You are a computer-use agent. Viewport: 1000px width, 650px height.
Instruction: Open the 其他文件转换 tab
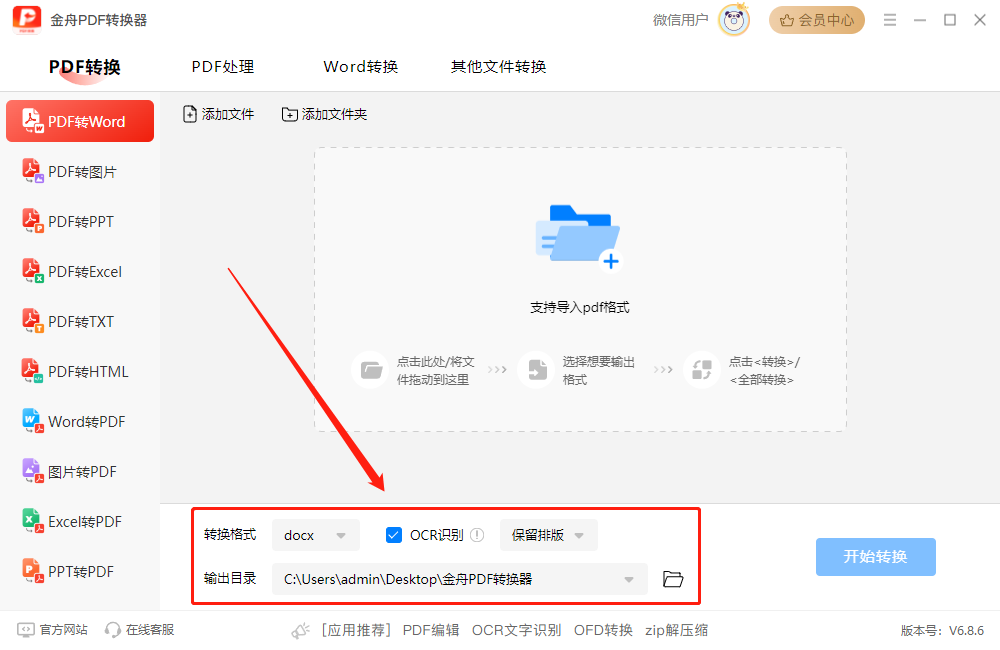(x=498, y=67)
